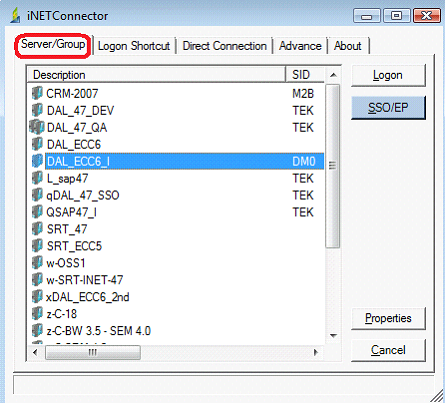Click the server icon beside SRT_ECC5
The image size is (446, 404).
37,246
